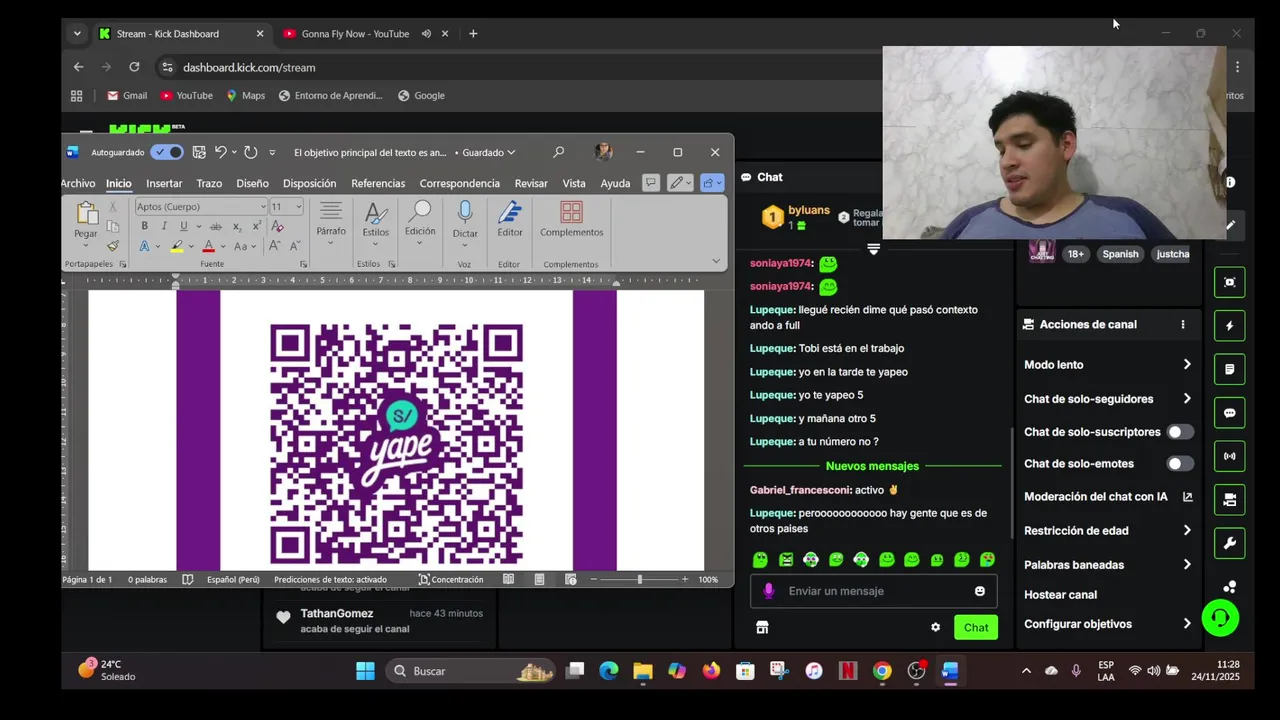Expand Palabras baneadas option
This screenshot has width=1280, height=720.
click(1187, 565)
